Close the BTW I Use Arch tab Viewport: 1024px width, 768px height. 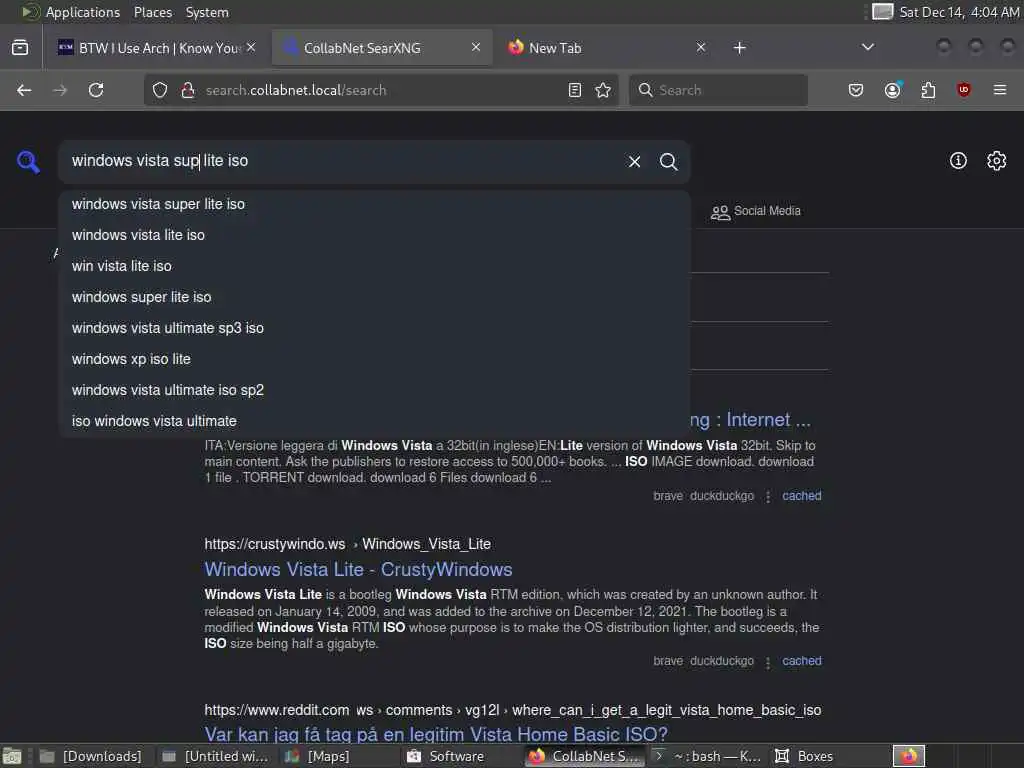click(x=251, y=48)
